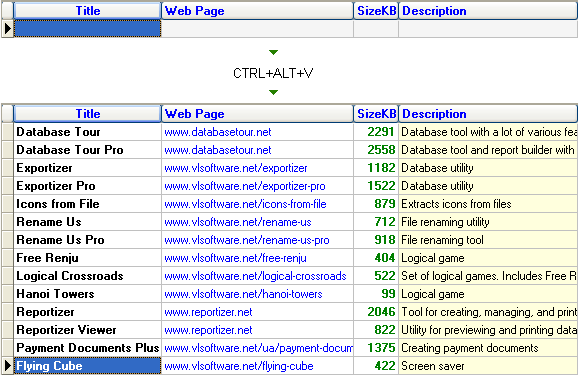Open the www.vlsoftware.net/exportizer link

[x=236, y=168]
